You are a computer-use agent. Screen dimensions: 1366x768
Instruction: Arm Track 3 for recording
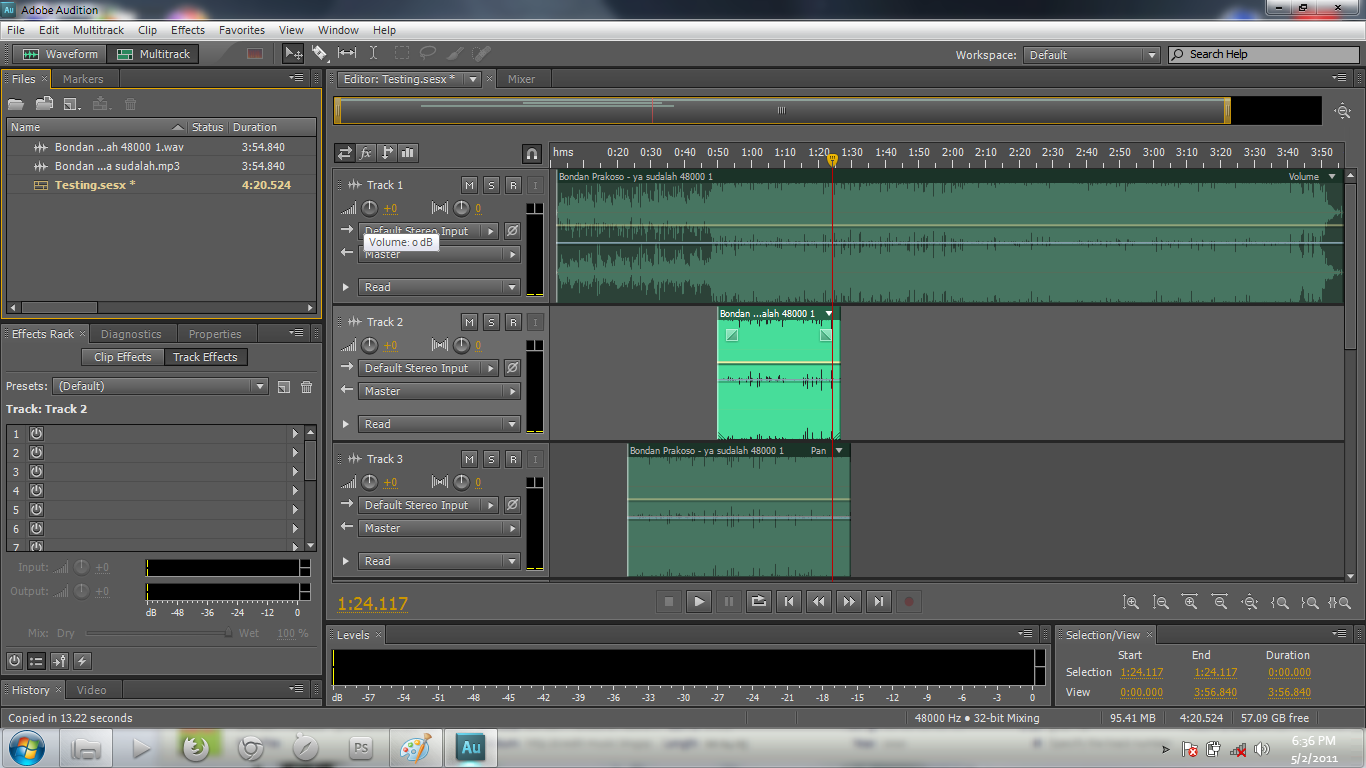pos(513,459)
